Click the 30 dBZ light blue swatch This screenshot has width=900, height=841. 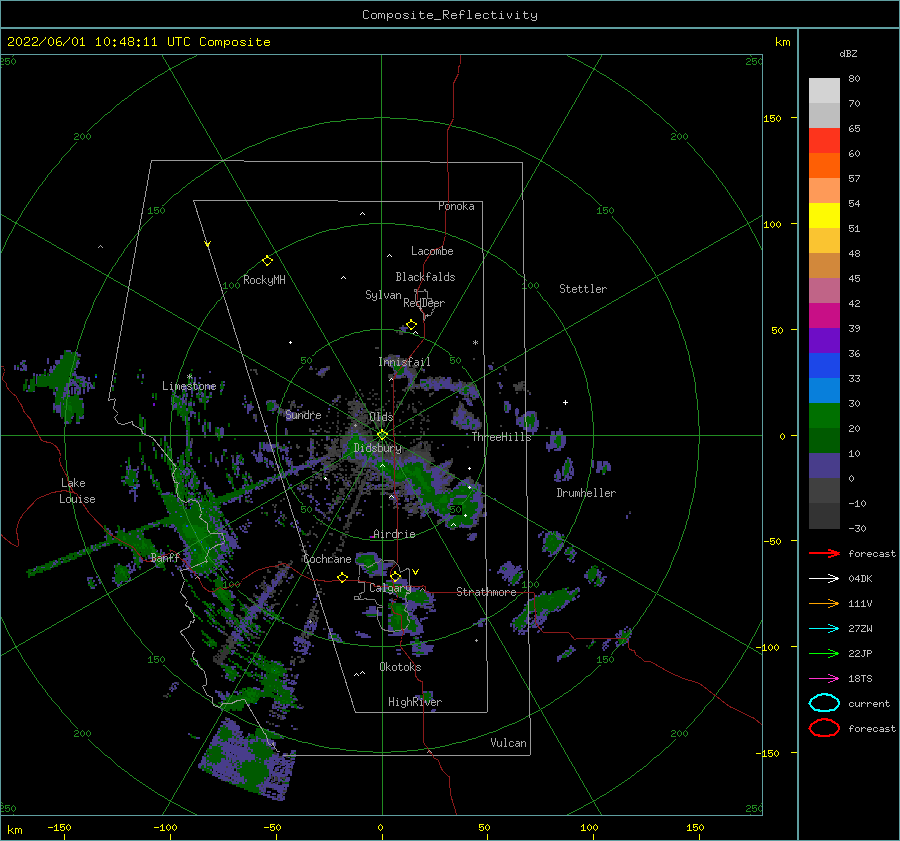tap(824, 390)
